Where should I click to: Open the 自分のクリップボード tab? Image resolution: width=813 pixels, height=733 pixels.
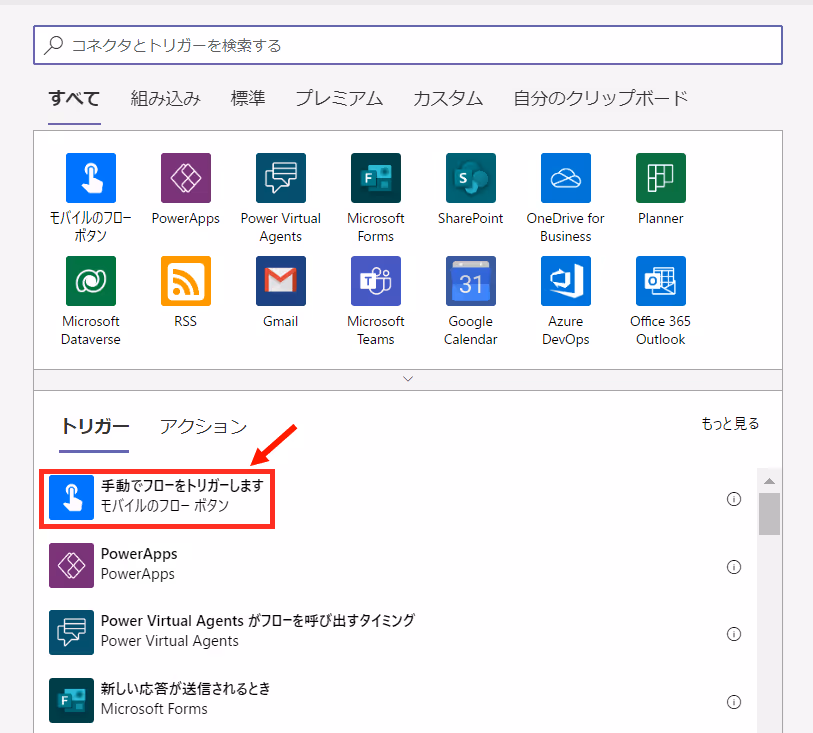pyautogui.click(x=600, y=98)
